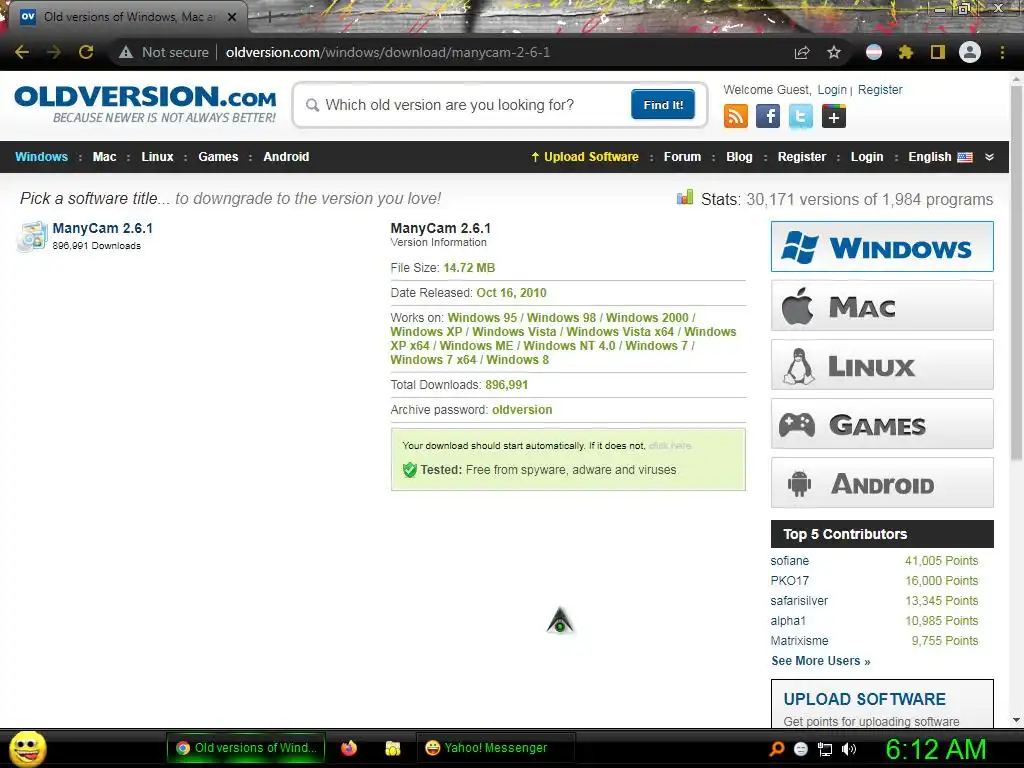1024x768 pixels.
Task: Open the ManyCam 2.6.1 title link
Action: pyautogui.click(x=103, y=228)
